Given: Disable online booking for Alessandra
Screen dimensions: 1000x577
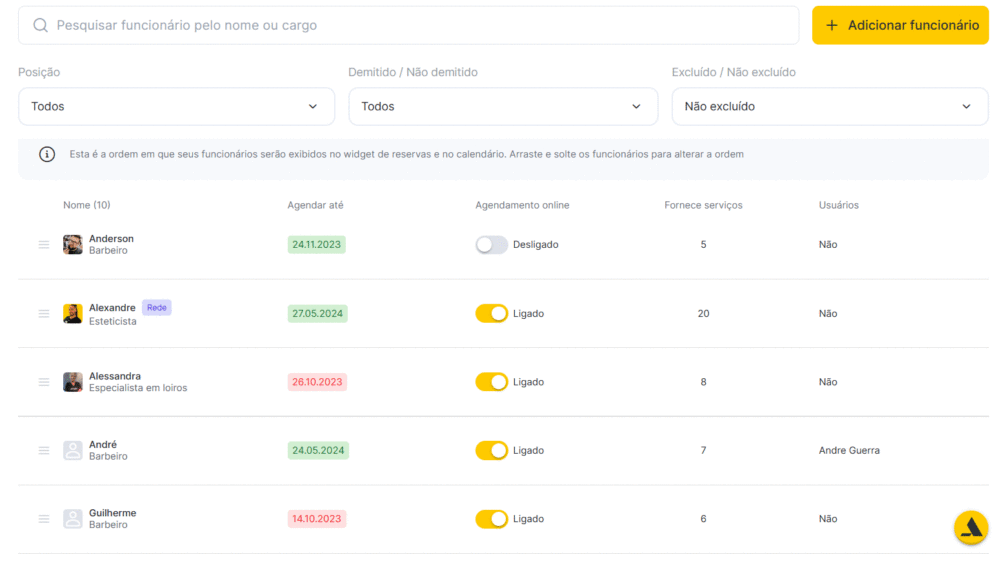Looking at the screenshot, I should (491, 382).
